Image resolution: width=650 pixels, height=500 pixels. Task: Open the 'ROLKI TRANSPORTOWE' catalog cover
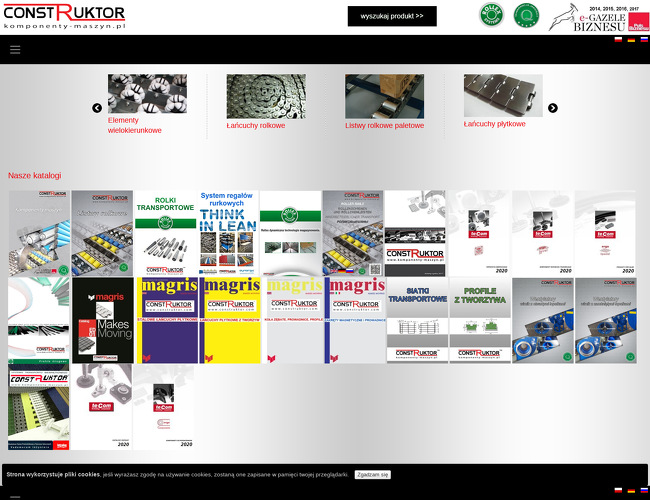pos(165,233)
